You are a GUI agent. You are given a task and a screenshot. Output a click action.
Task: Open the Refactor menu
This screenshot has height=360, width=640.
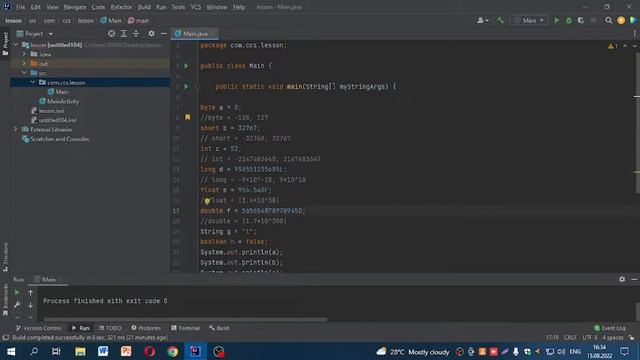click(121, 7)
